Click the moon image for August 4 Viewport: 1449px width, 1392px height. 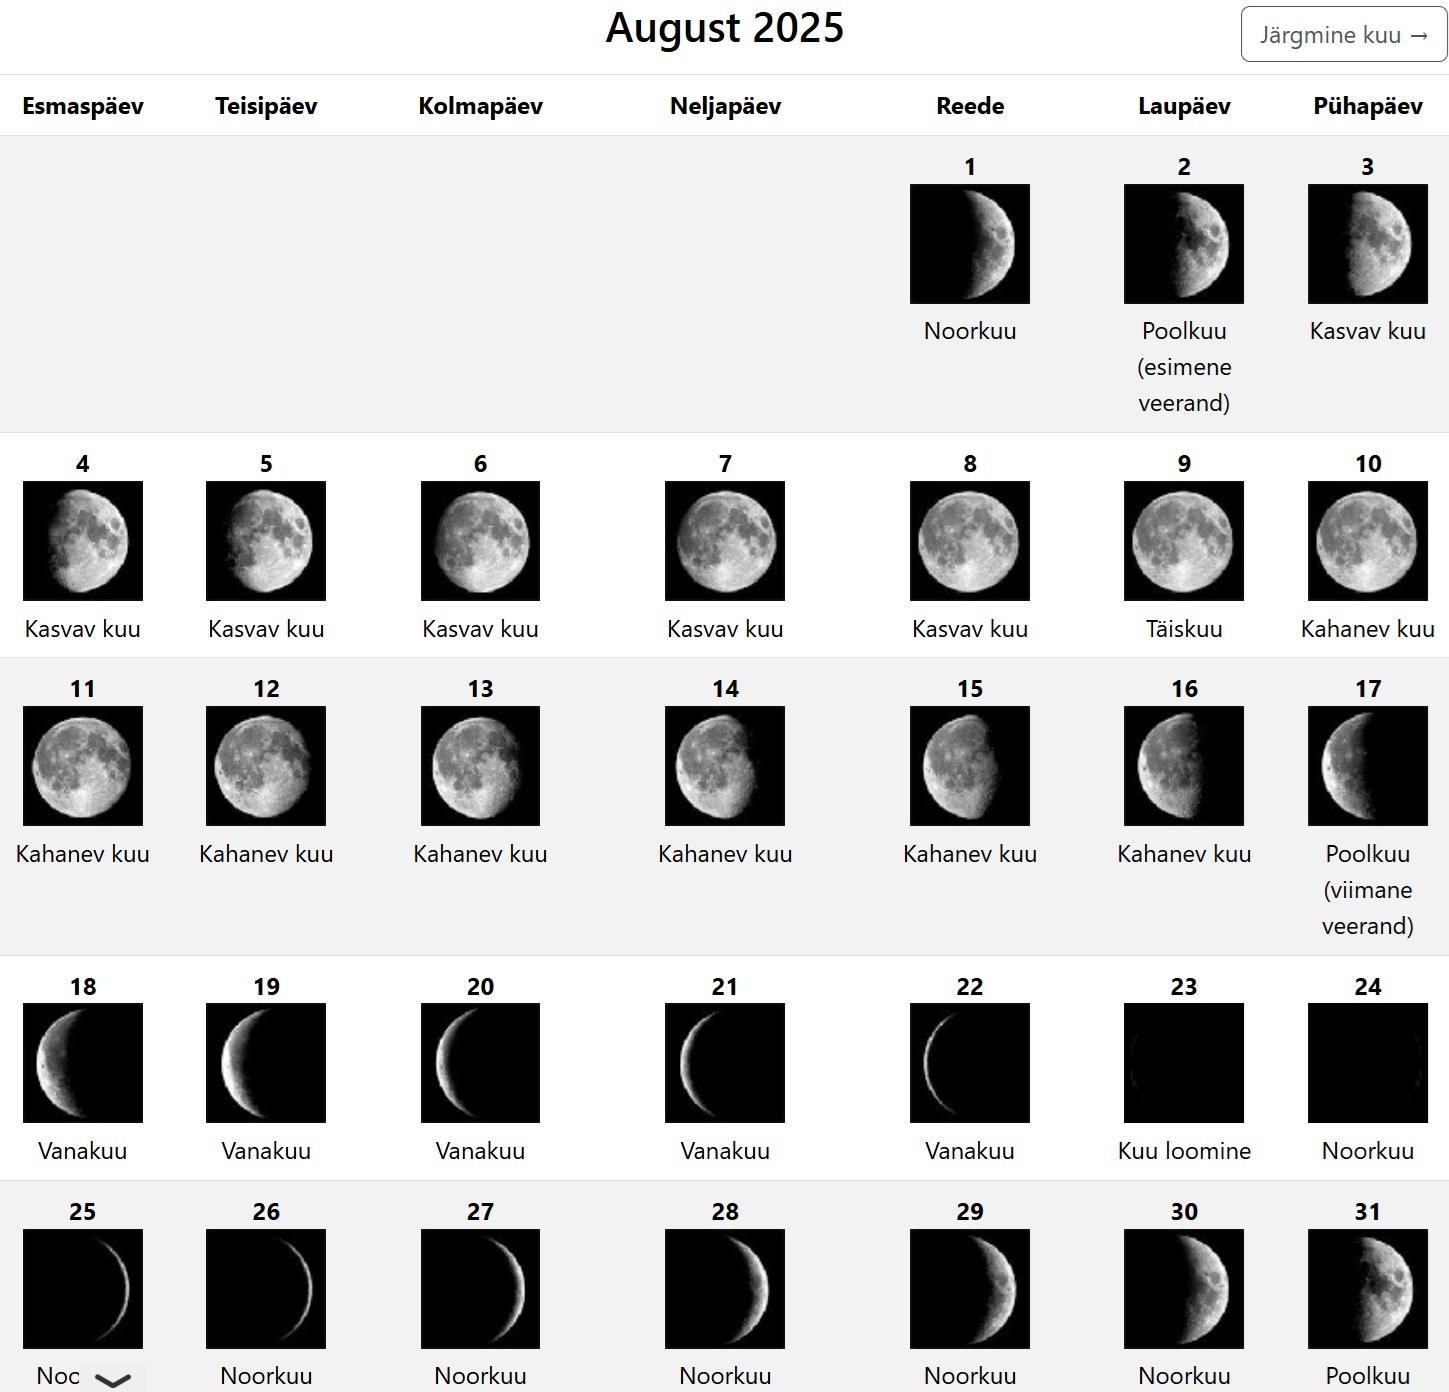coord(83,541)
